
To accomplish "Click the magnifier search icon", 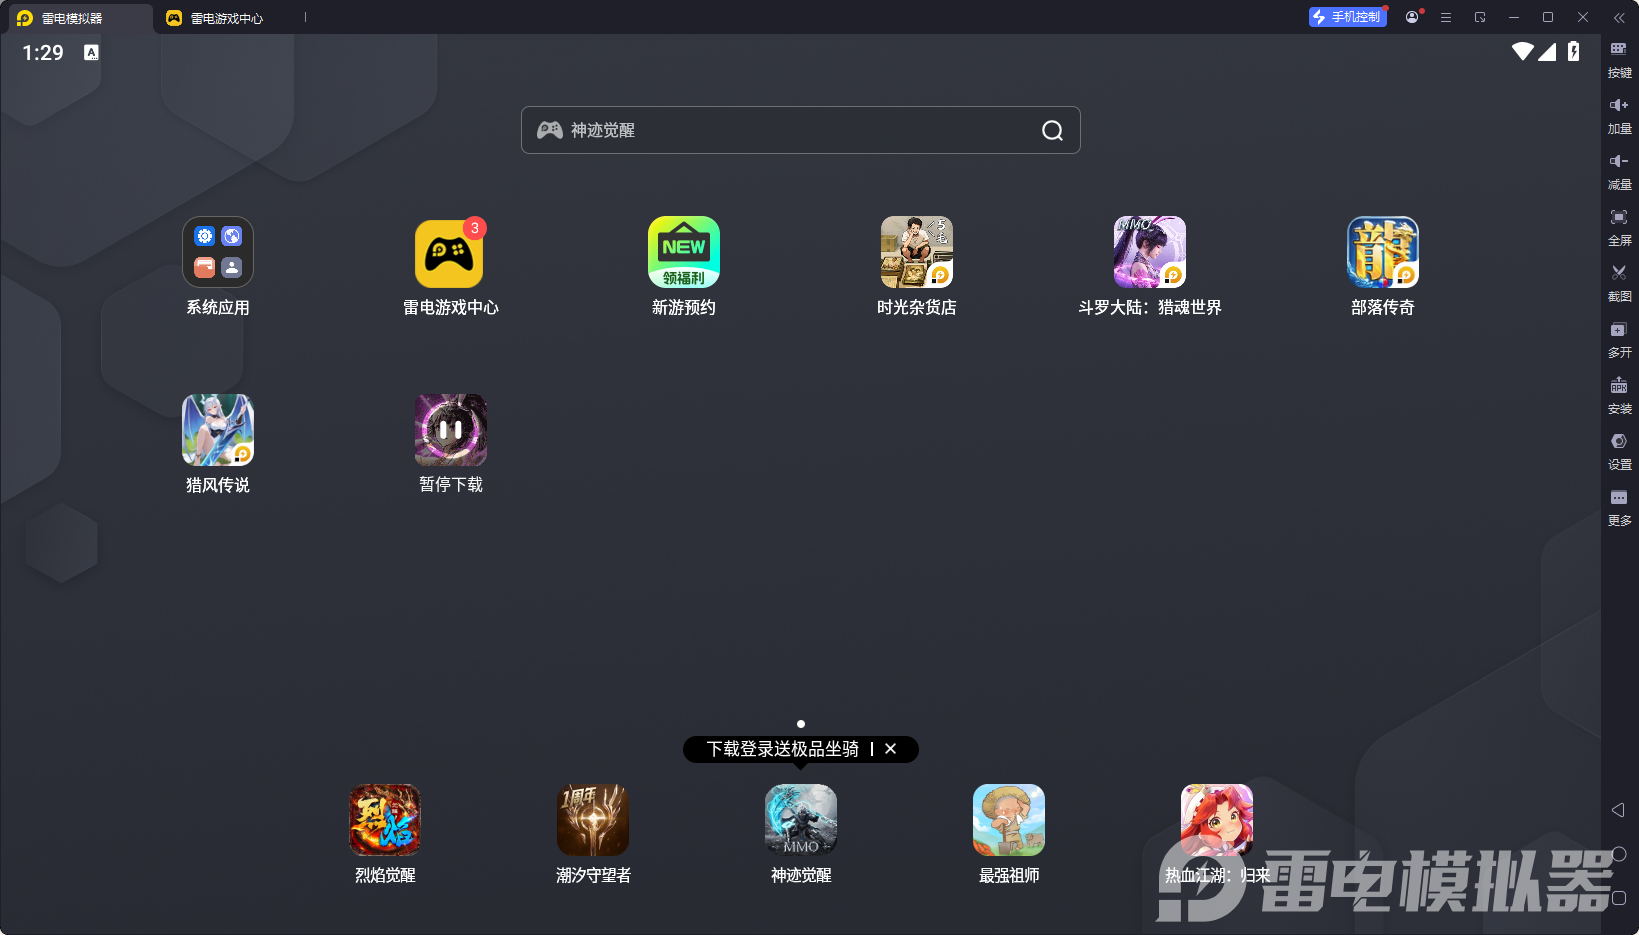I will pyautogui.click(x=1052, y=130).
